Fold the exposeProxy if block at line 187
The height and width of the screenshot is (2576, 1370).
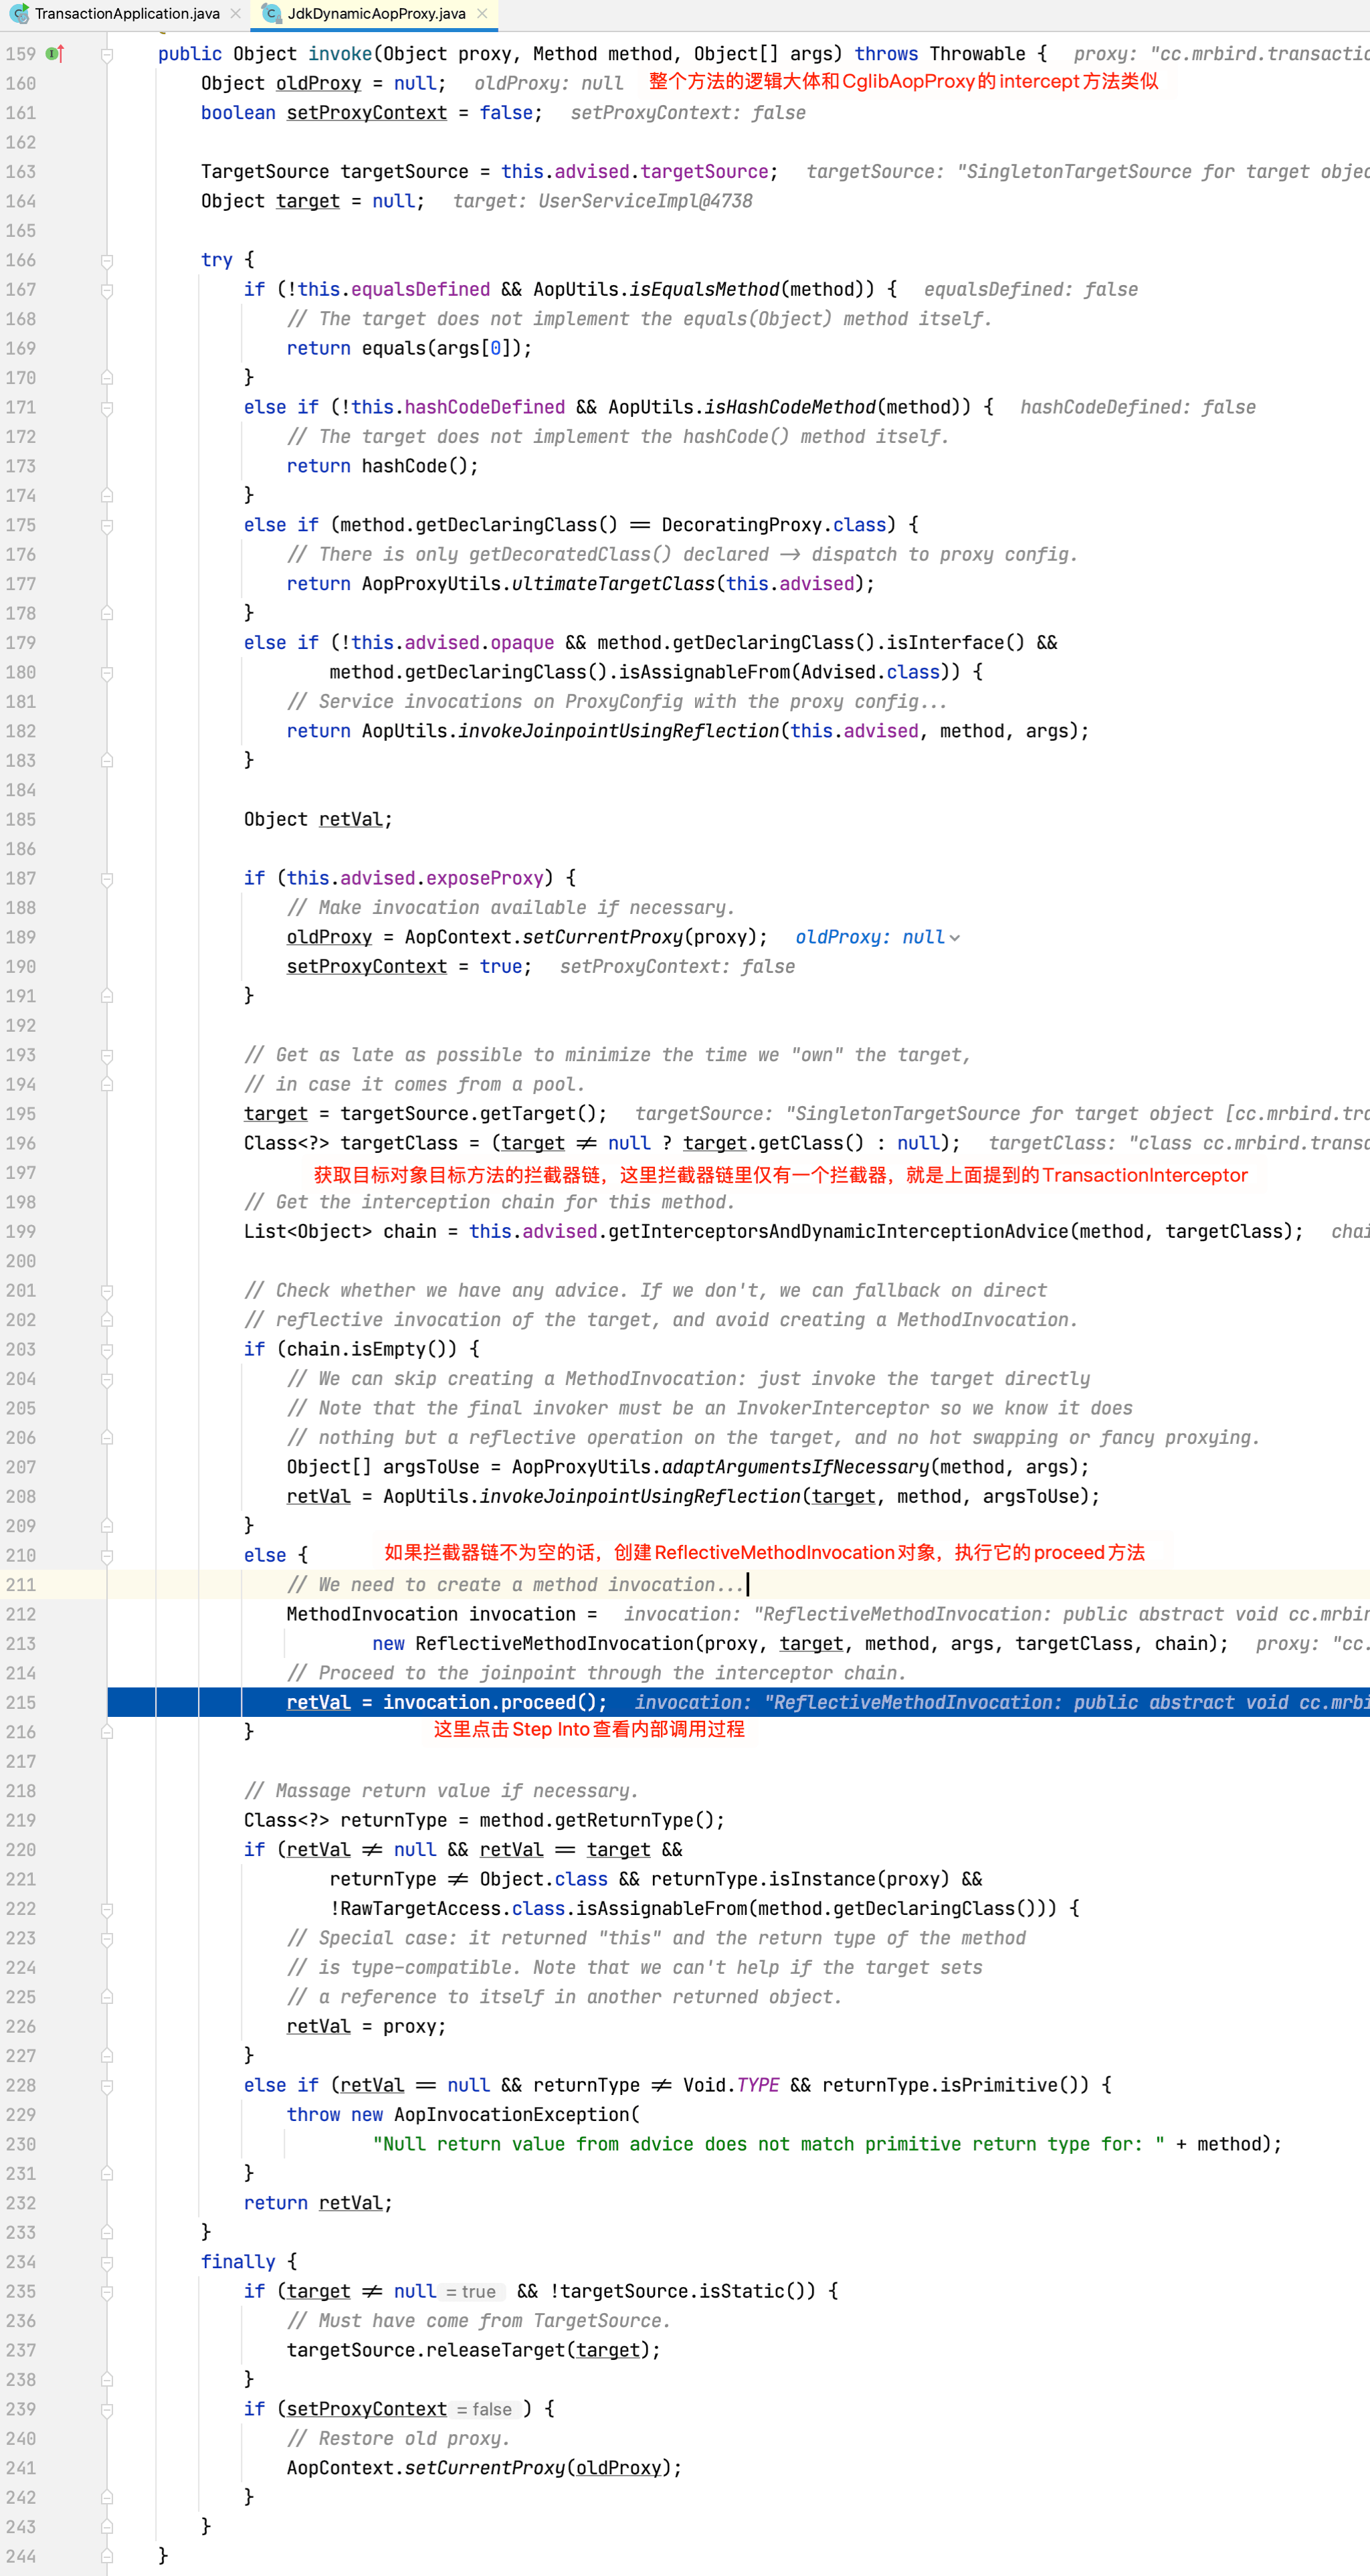107,879
